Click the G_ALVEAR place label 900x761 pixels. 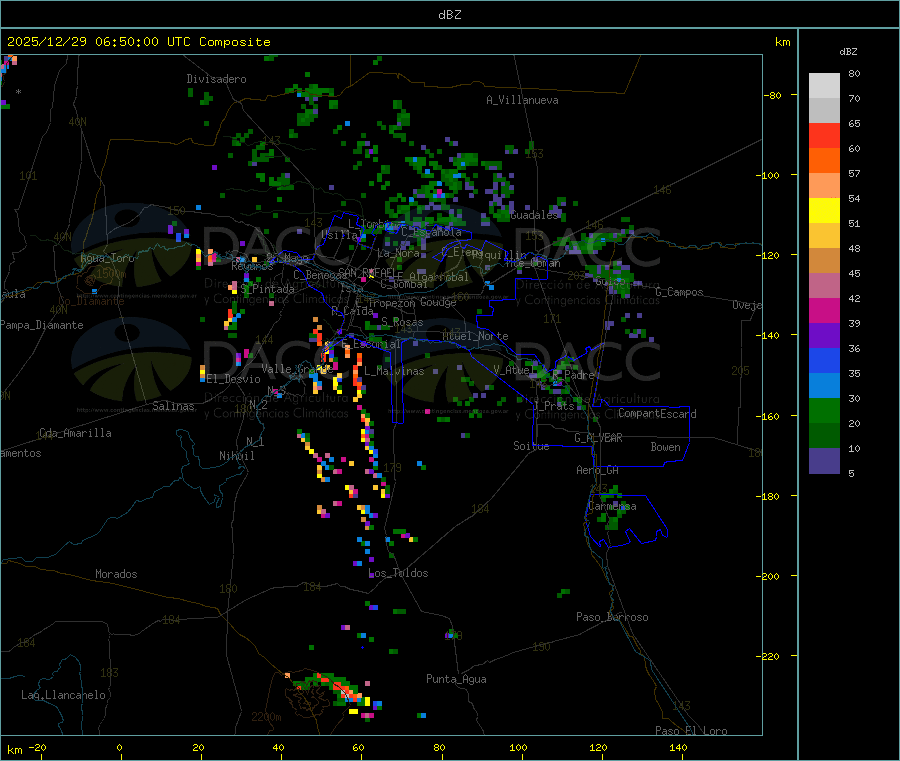598,438
